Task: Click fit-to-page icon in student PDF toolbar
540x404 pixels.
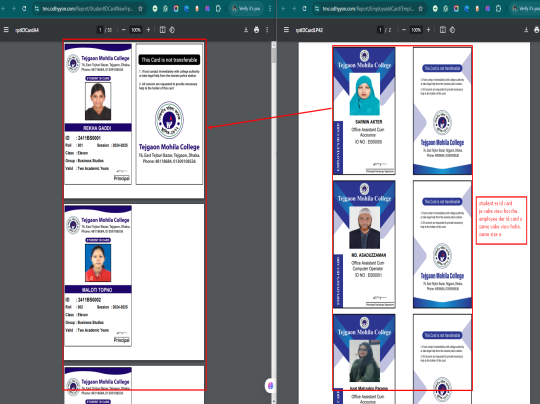Action: (x=163, y=30)
